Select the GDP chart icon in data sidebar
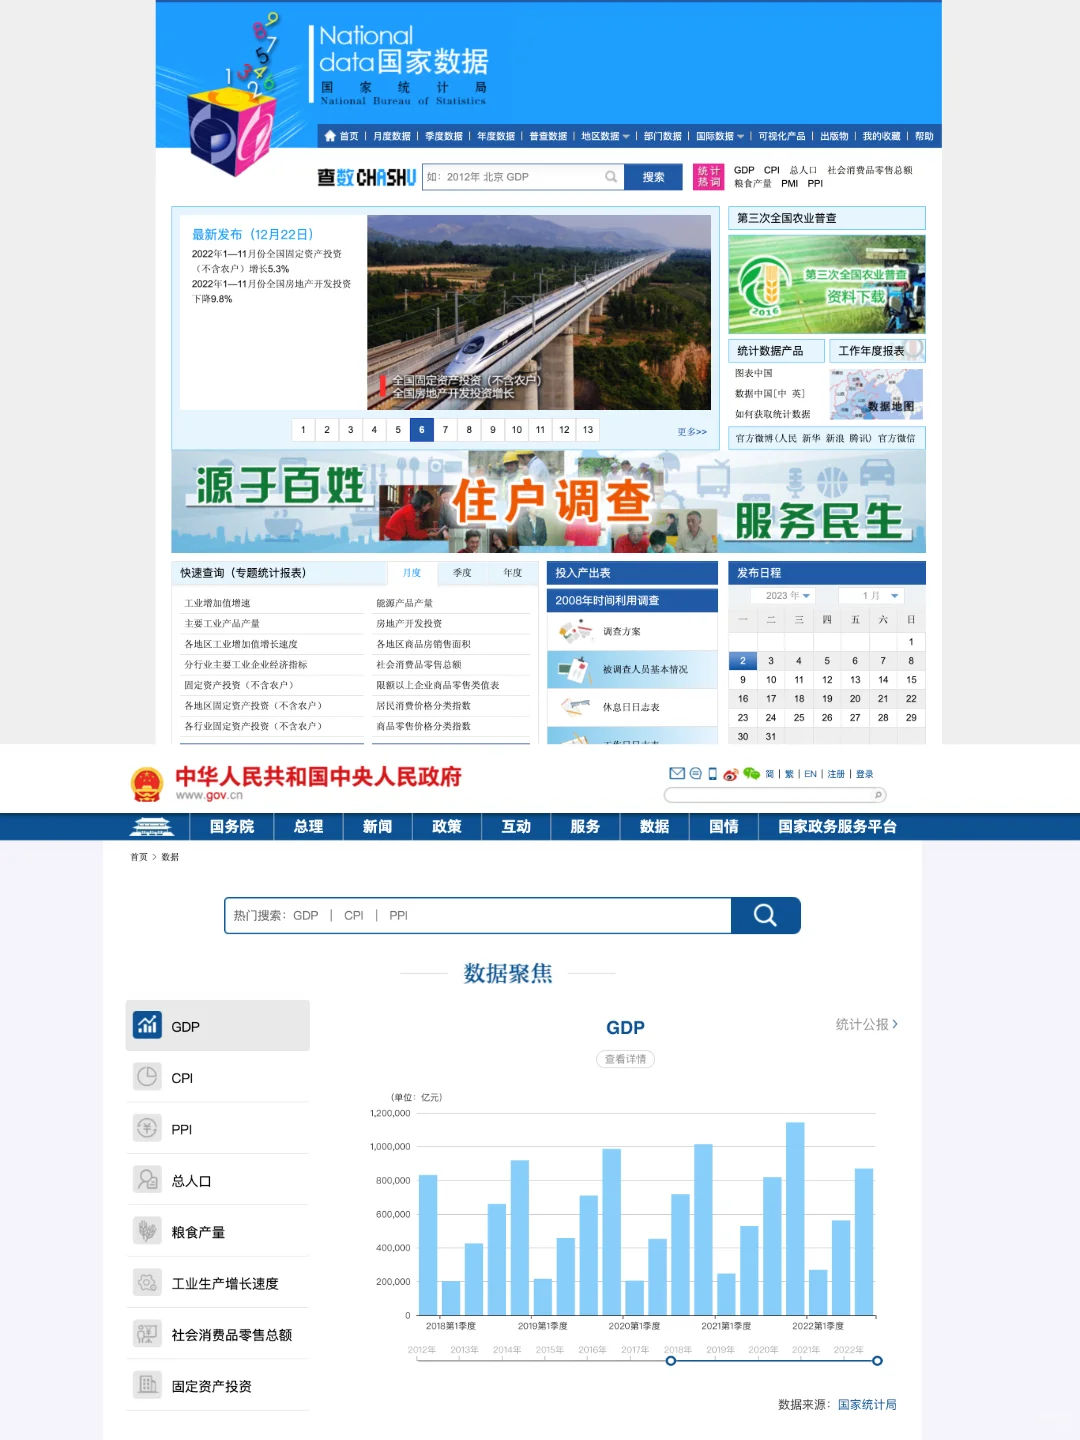1080x1440 pixels. [x=147, y=1025]
